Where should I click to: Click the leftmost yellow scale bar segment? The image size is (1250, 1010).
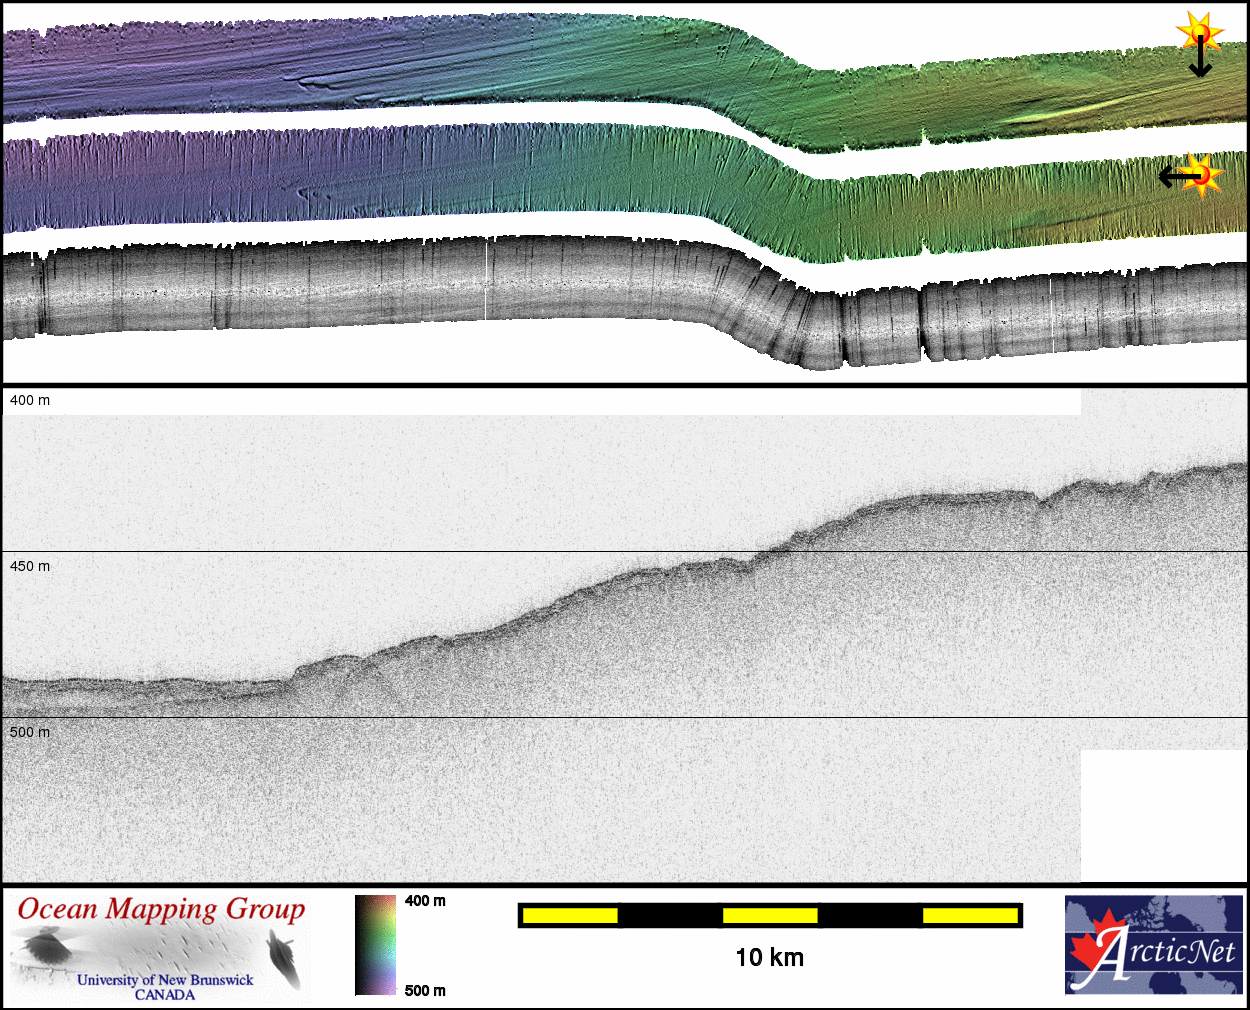569,915
